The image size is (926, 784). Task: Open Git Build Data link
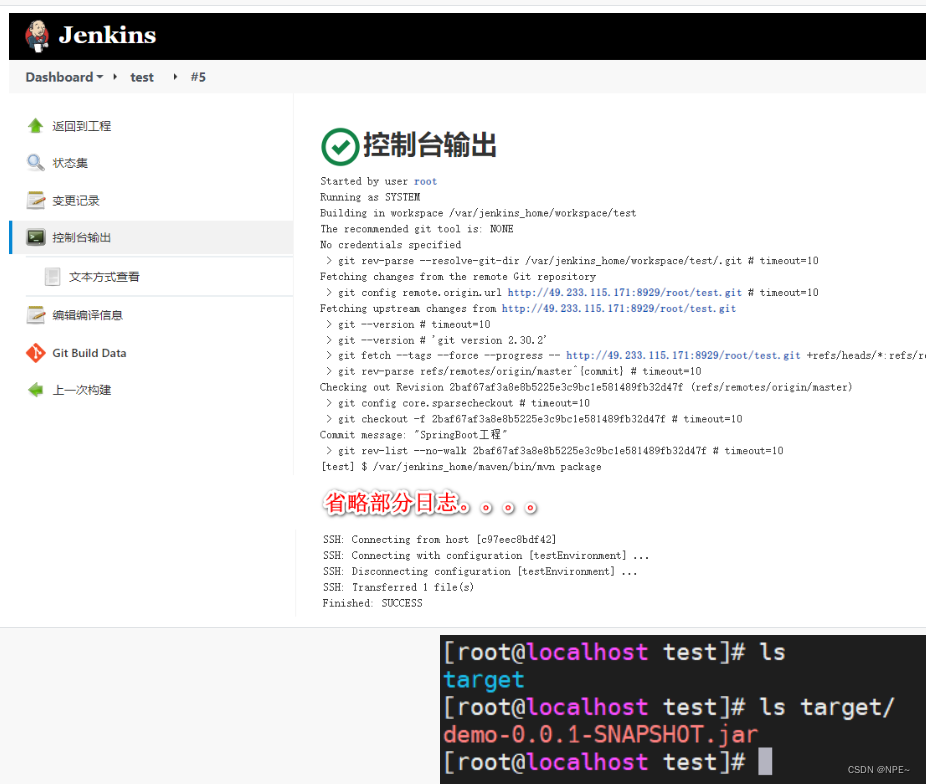(x=89, y=353)
